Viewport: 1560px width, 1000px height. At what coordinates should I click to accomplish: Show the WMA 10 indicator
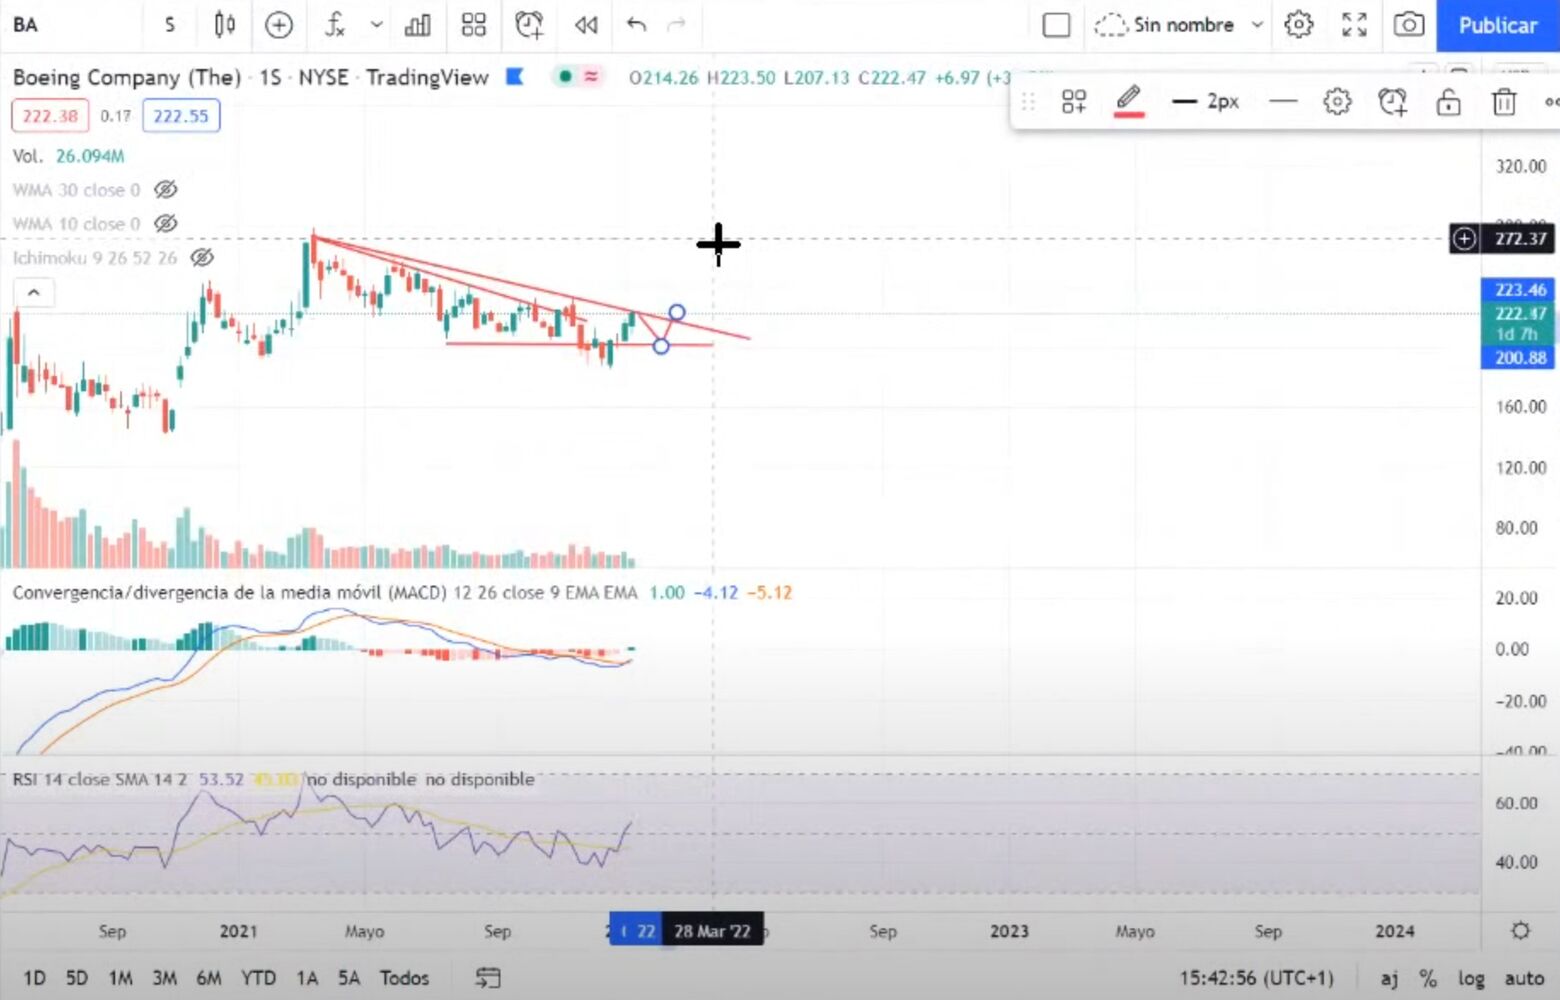pos(166,224)
